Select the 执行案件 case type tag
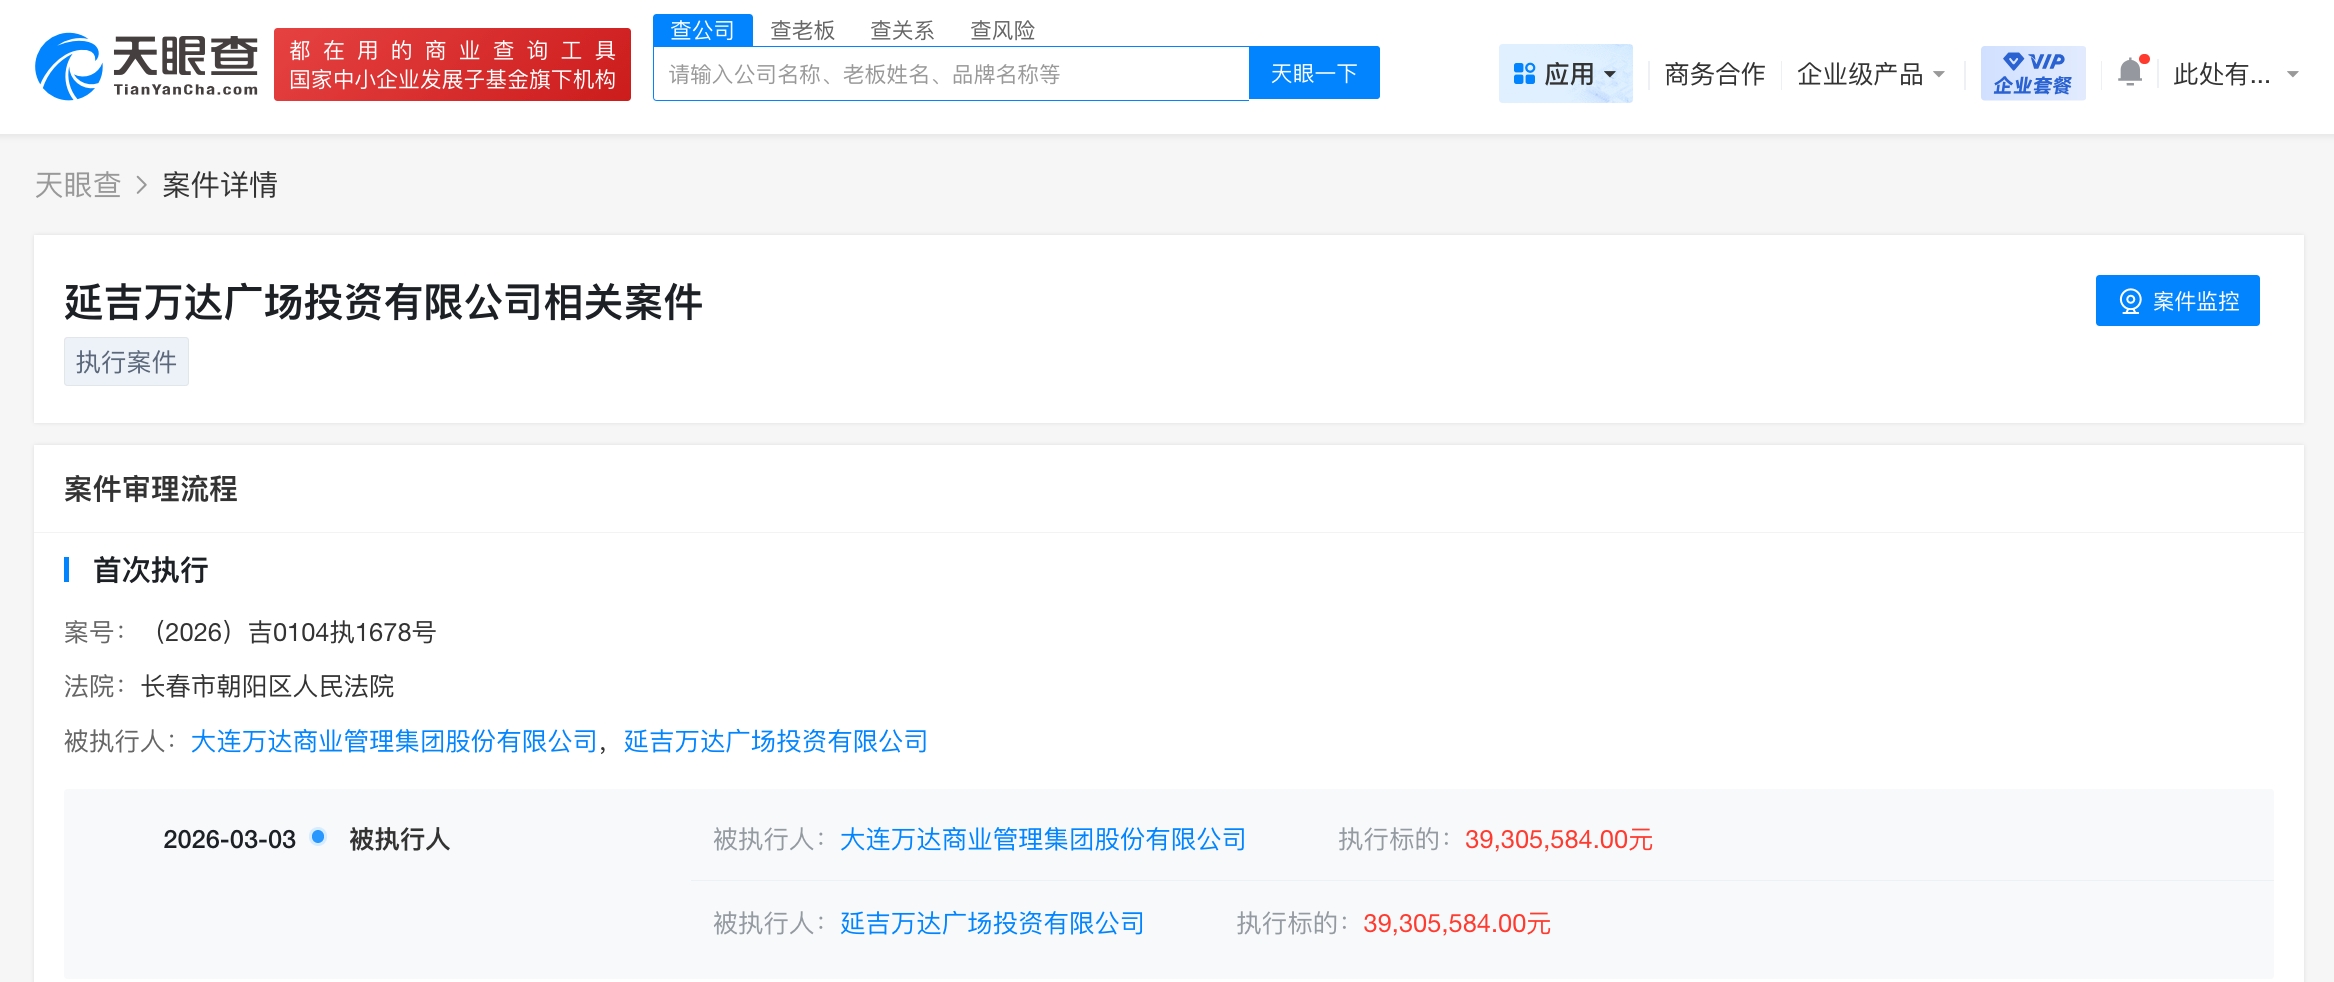The image size is (2334, 982). click(x=126, y=361)
